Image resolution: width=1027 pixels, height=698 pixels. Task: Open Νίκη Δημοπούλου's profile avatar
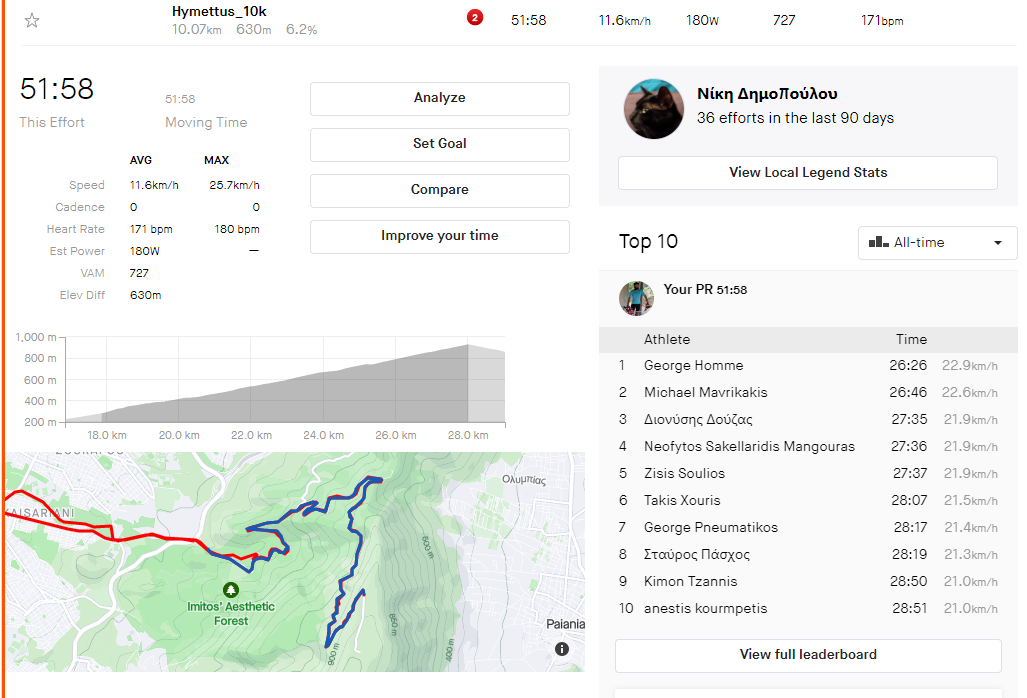pos(654,109)
